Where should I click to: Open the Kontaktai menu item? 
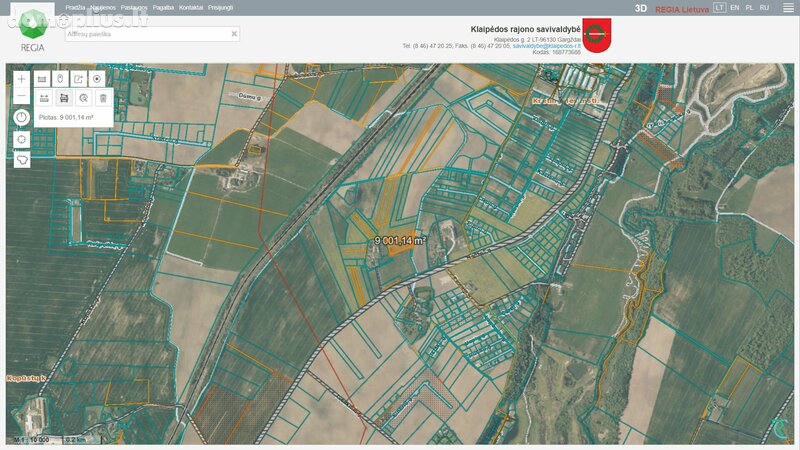191,8
